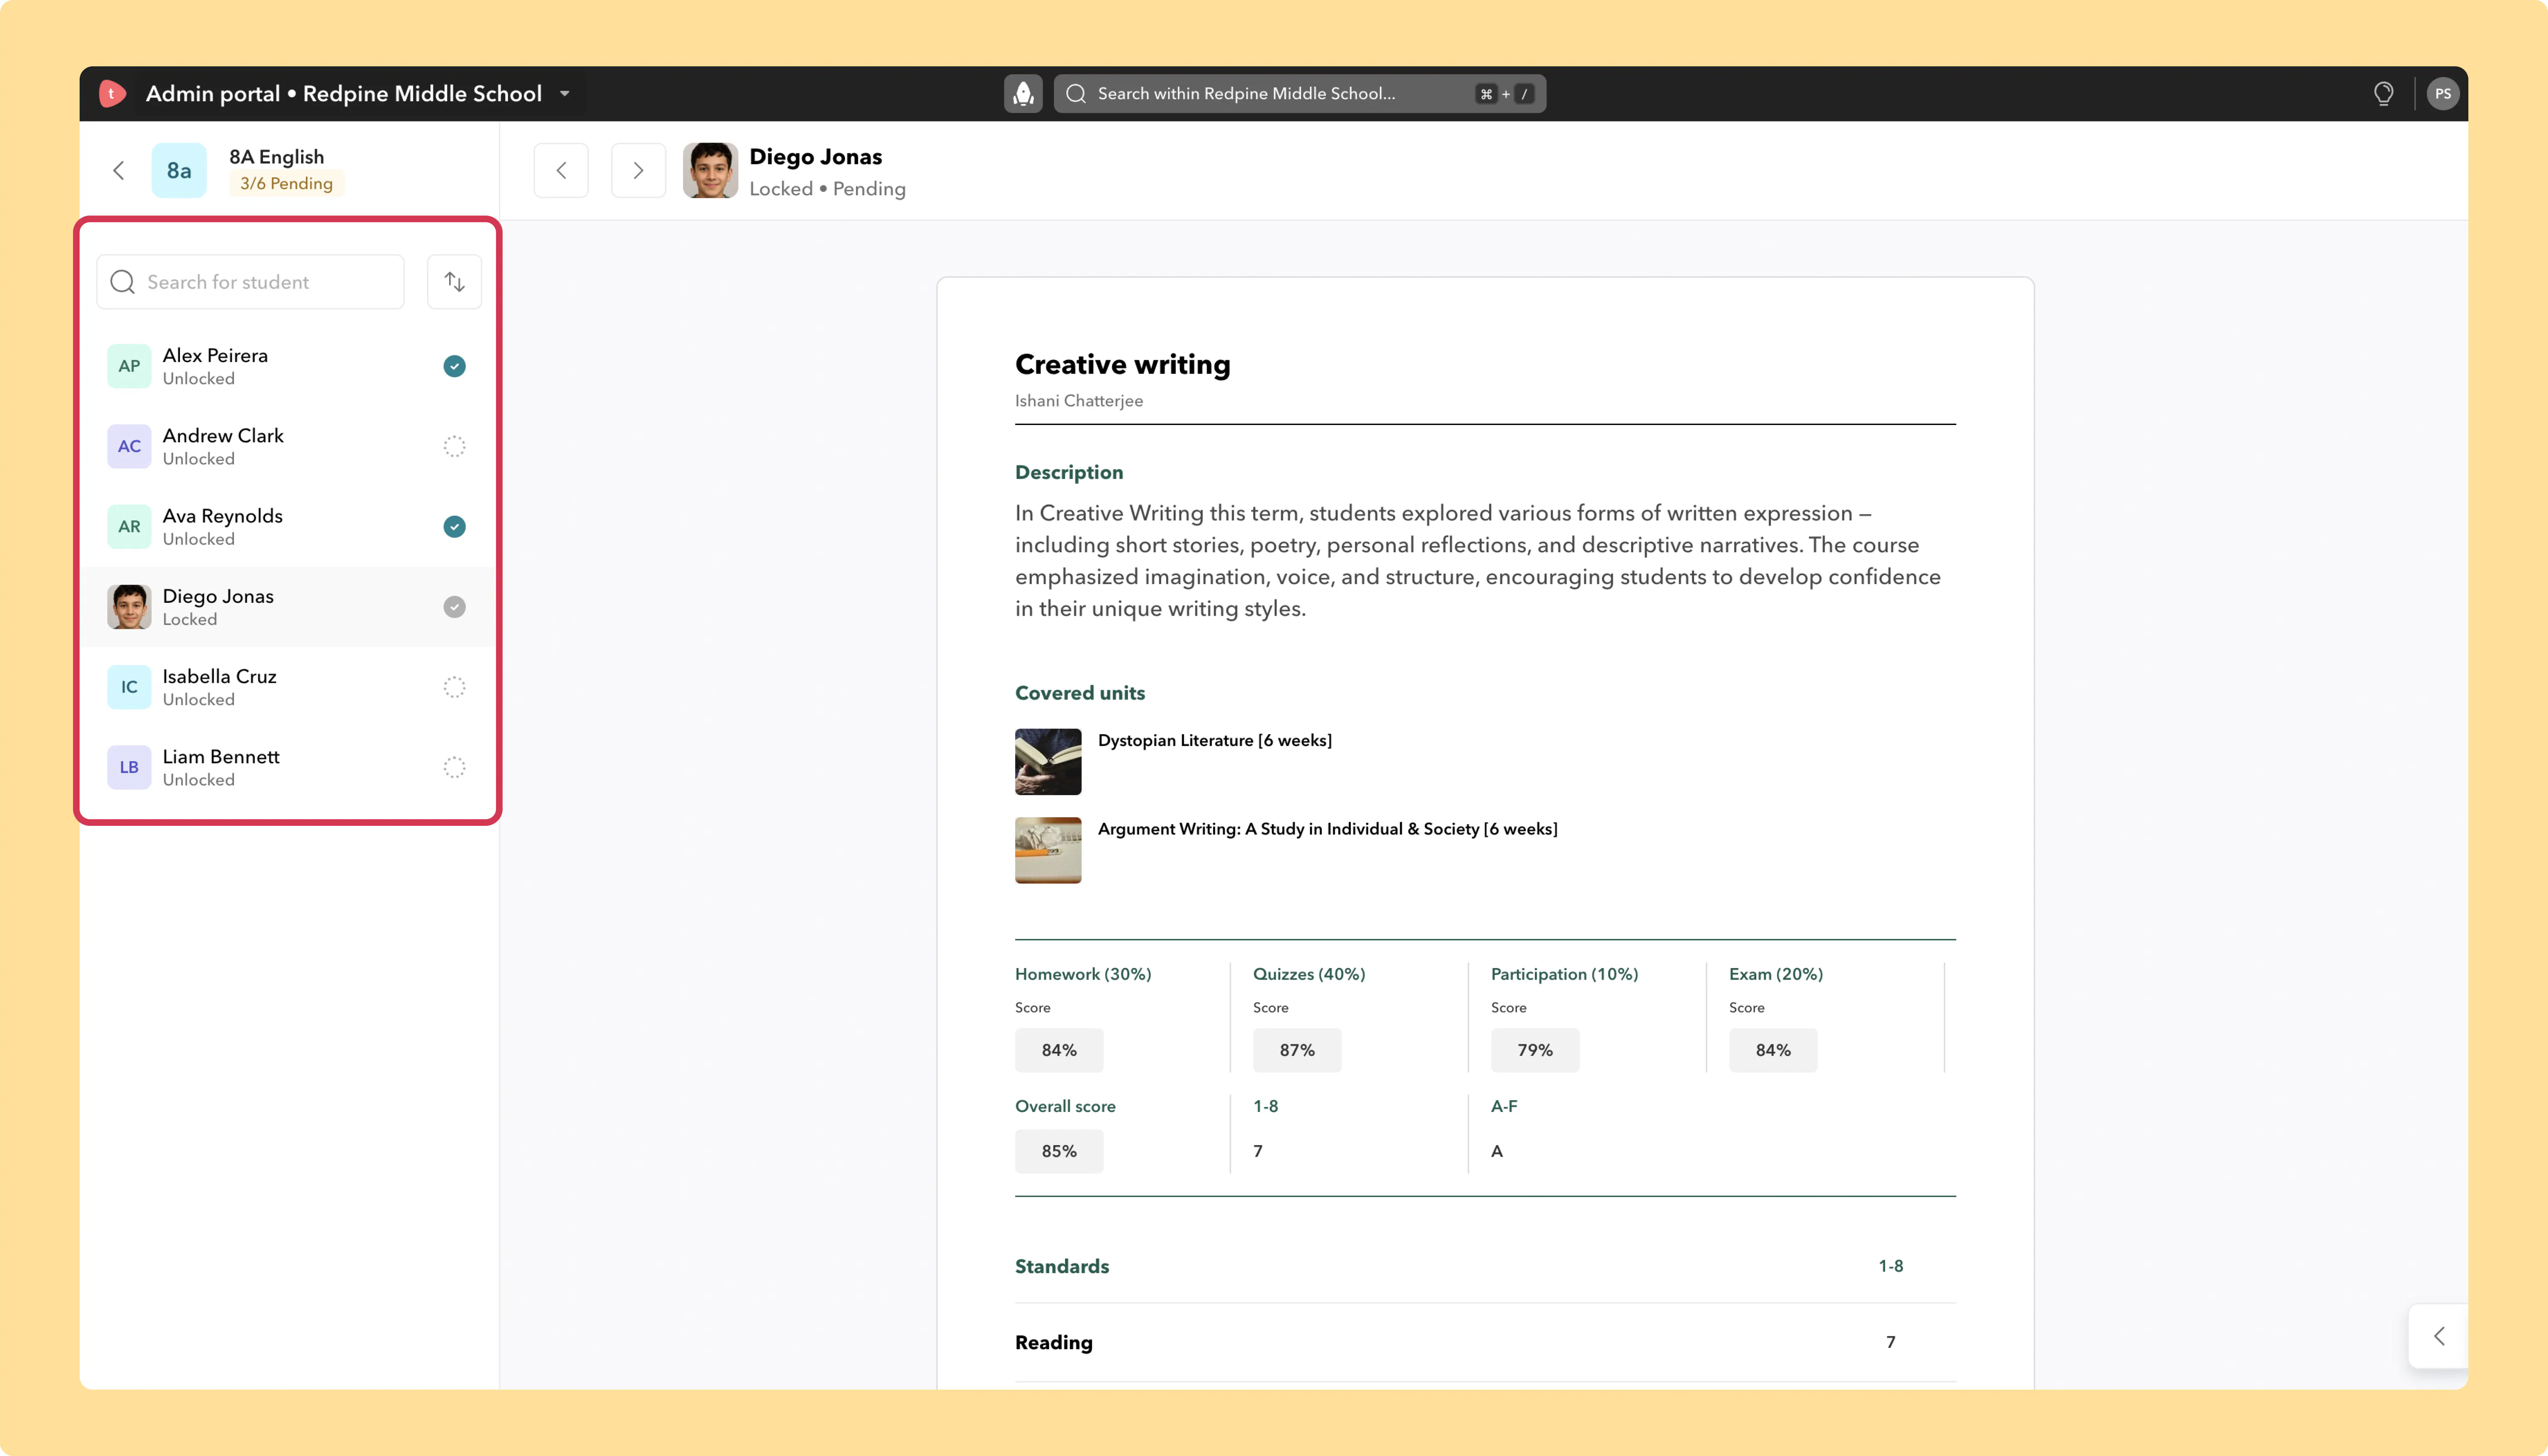Image resolution: width=2548 pixels, height=1456 pixels.
Task: Click the rocket icon beside search
Action: coord(1023,94)
